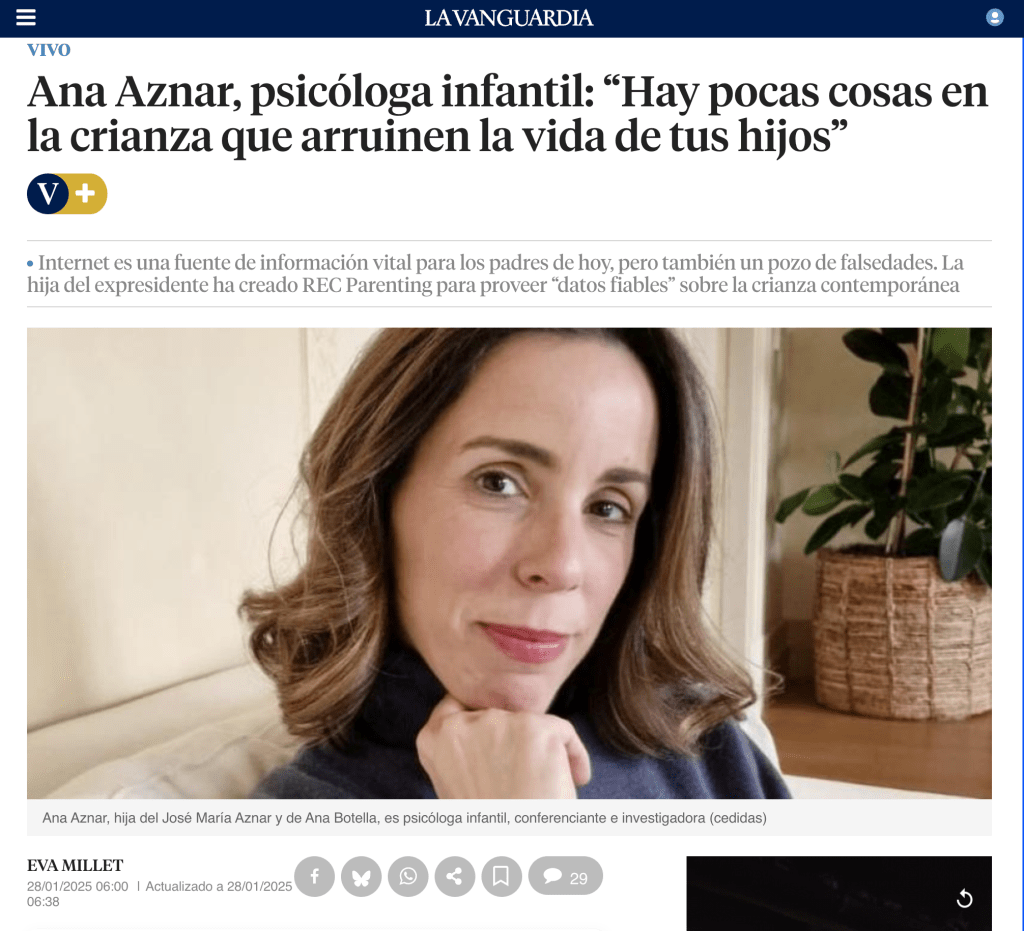The width and height of the screenshot is (1024, 931).
Task: Click the dark video player thumbnail
Action: tap(839, 893)
